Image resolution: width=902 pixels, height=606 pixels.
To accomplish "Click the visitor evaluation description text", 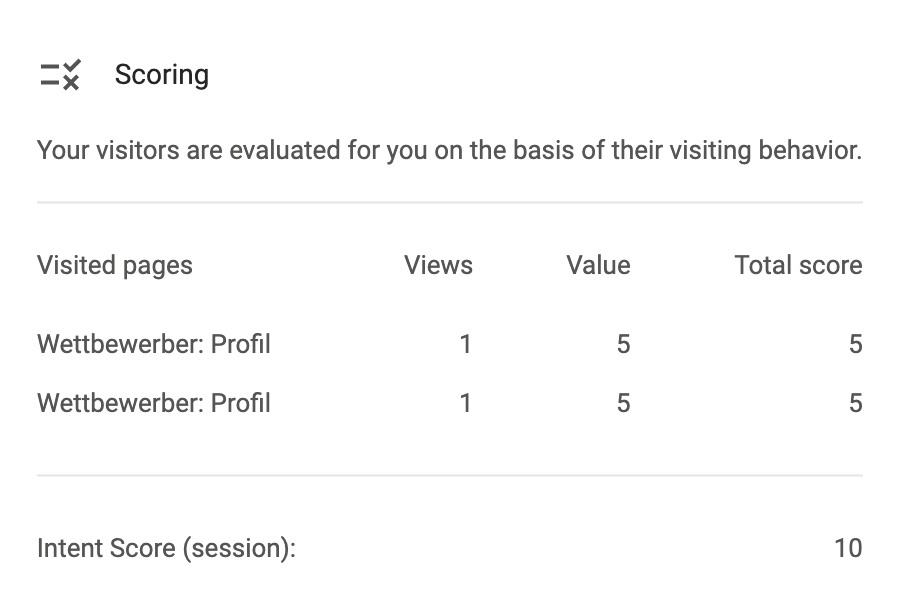I will (449, 150).
